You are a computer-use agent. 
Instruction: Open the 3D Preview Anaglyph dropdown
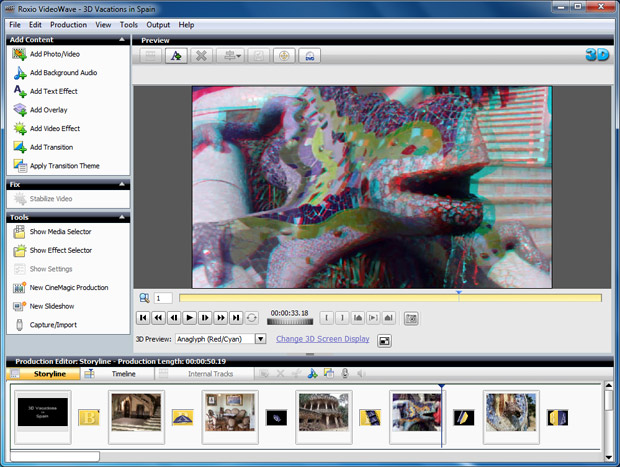pos(260,339)
